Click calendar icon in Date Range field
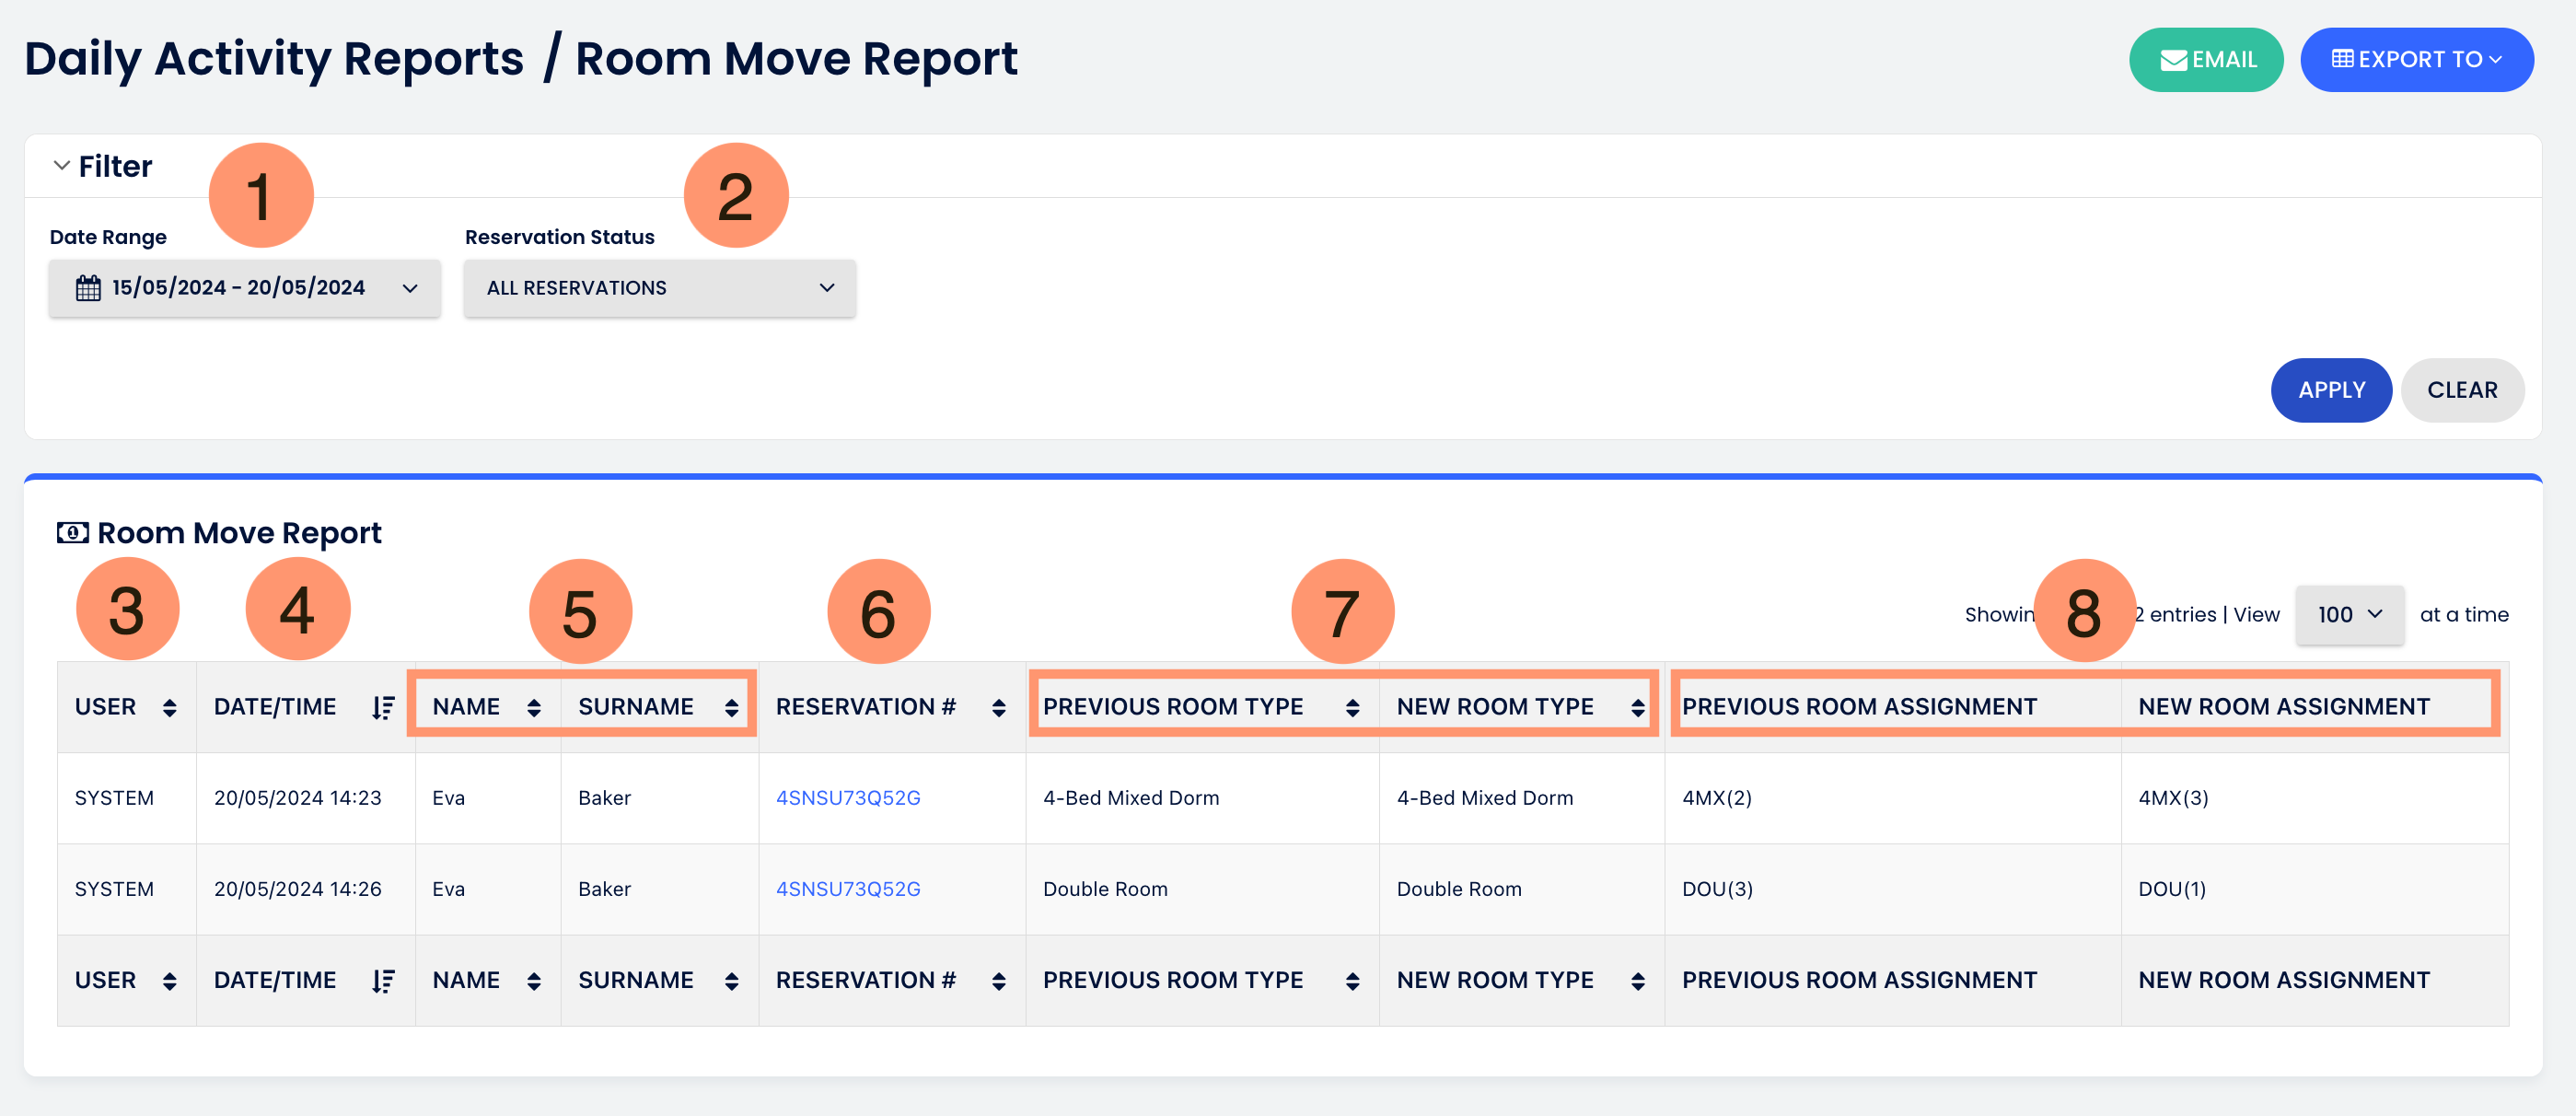The width and height of the screenshot is (2576, 1116). click(88, 288)
